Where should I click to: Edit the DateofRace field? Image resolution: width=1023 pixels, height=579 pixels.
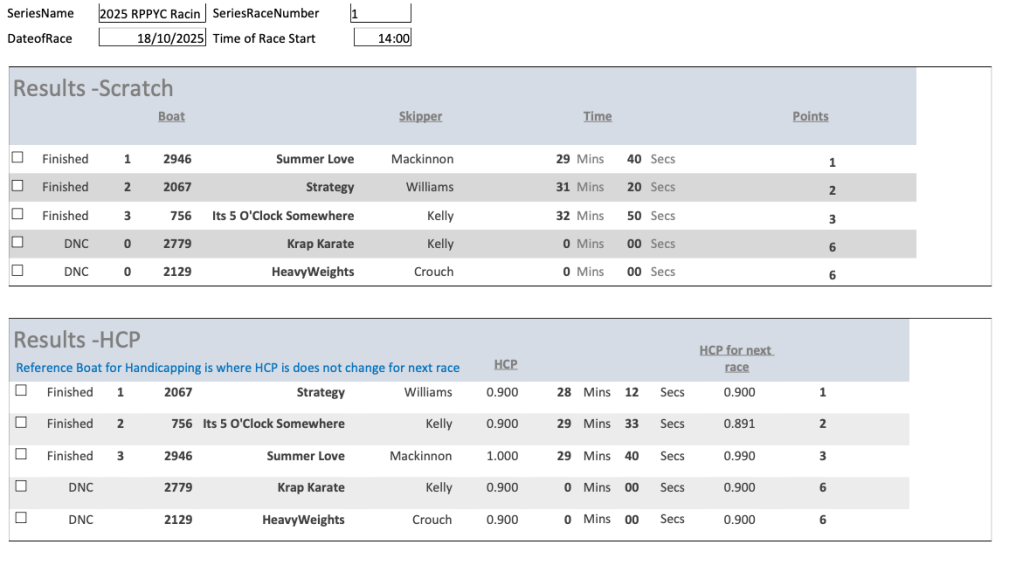(152, 38)
